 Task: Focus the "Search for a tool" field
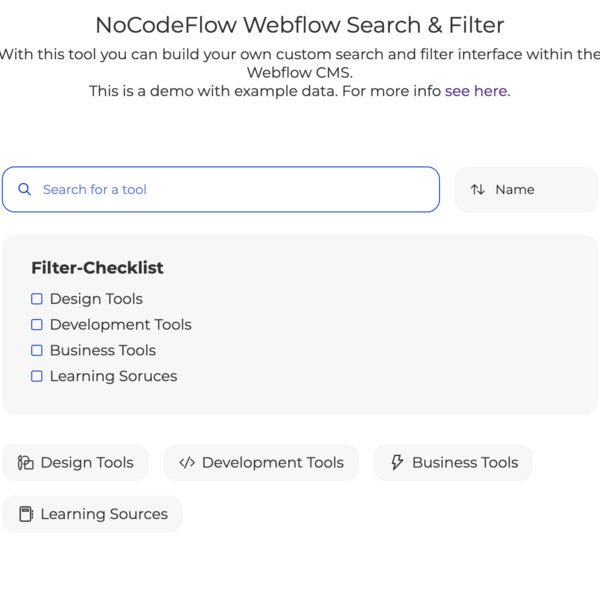click(235, 189)
